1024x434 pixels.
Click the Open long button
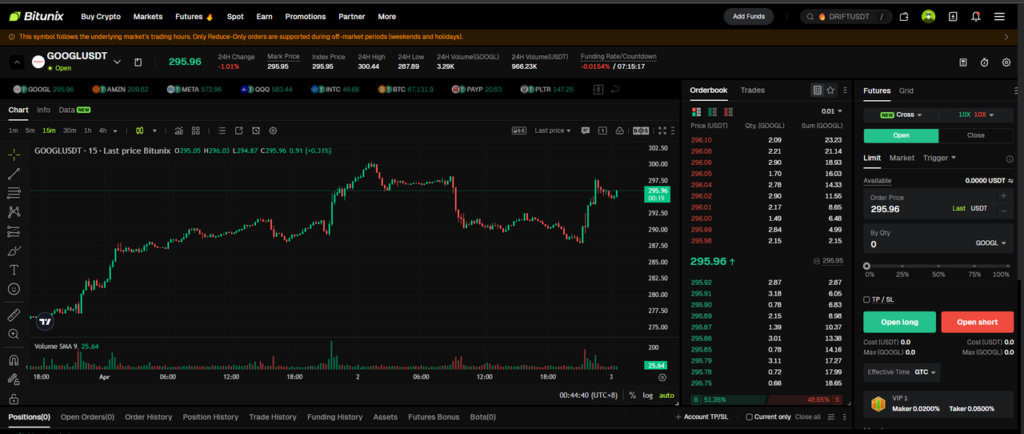[x=899, y=322]
